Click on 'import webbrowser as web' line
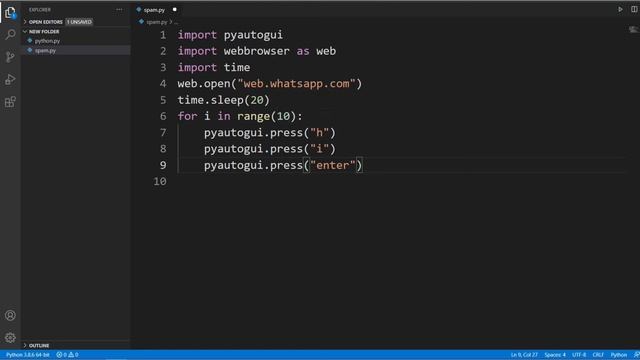 coord(257,51)
